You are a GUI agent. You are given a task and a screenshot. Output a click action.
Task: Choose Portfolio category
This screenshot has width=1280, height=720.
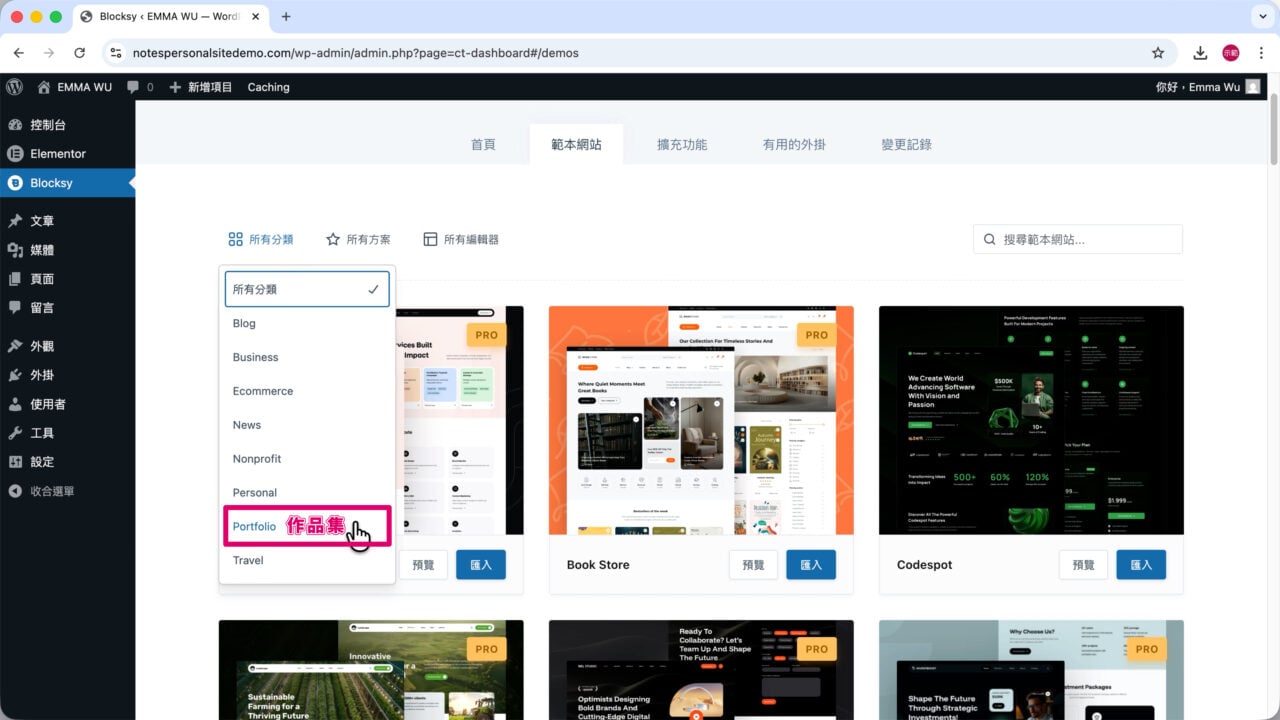307,526
